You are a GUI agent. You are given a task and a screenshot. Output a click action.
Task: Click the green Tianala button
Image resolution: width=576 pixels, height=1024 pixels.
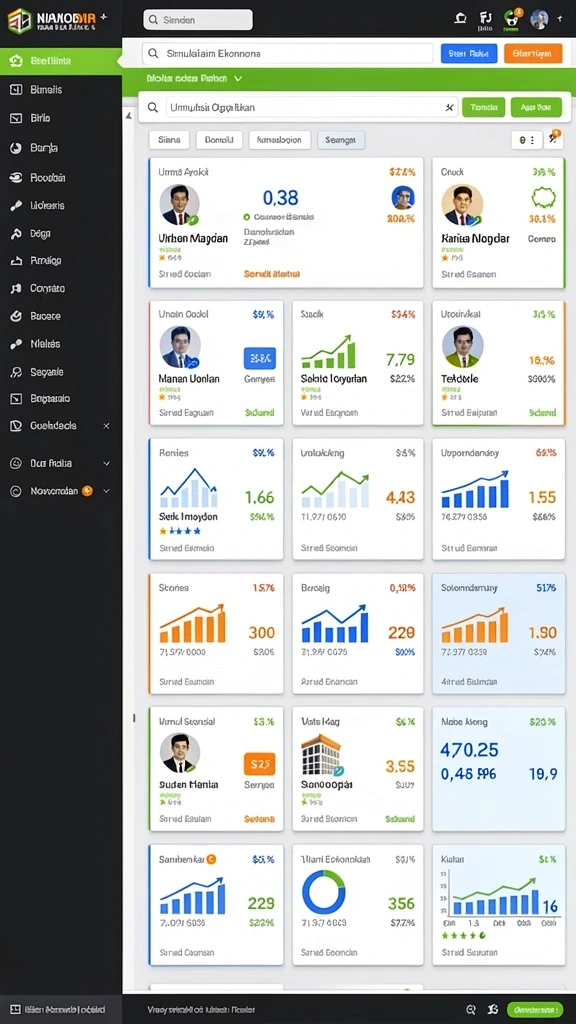[x=483, y=108]
